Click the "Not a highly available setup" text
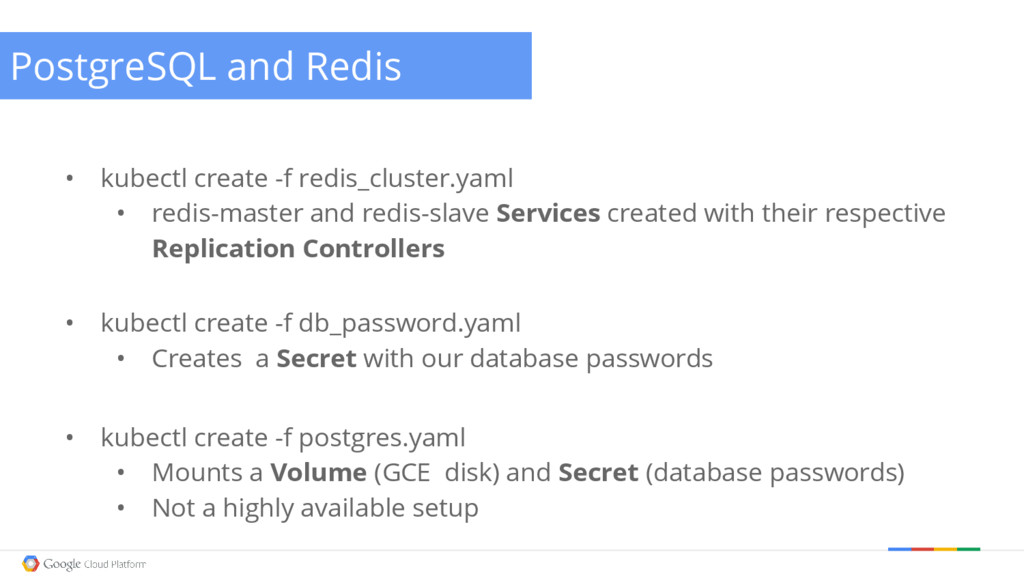The width and height of the screenshot is (1024, 576). click(315, 507)
